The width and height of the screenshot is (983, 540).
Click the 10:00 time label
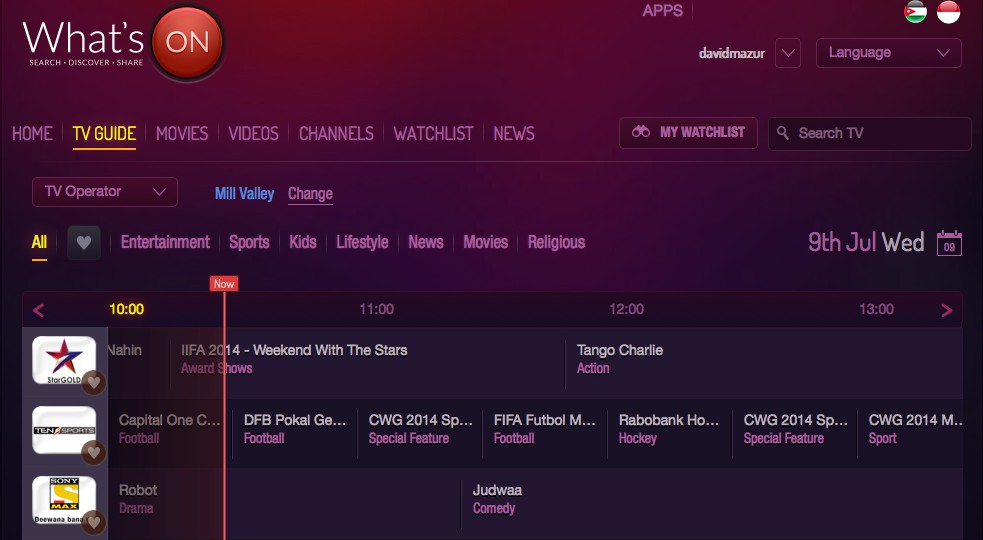[x=127, y=309]
